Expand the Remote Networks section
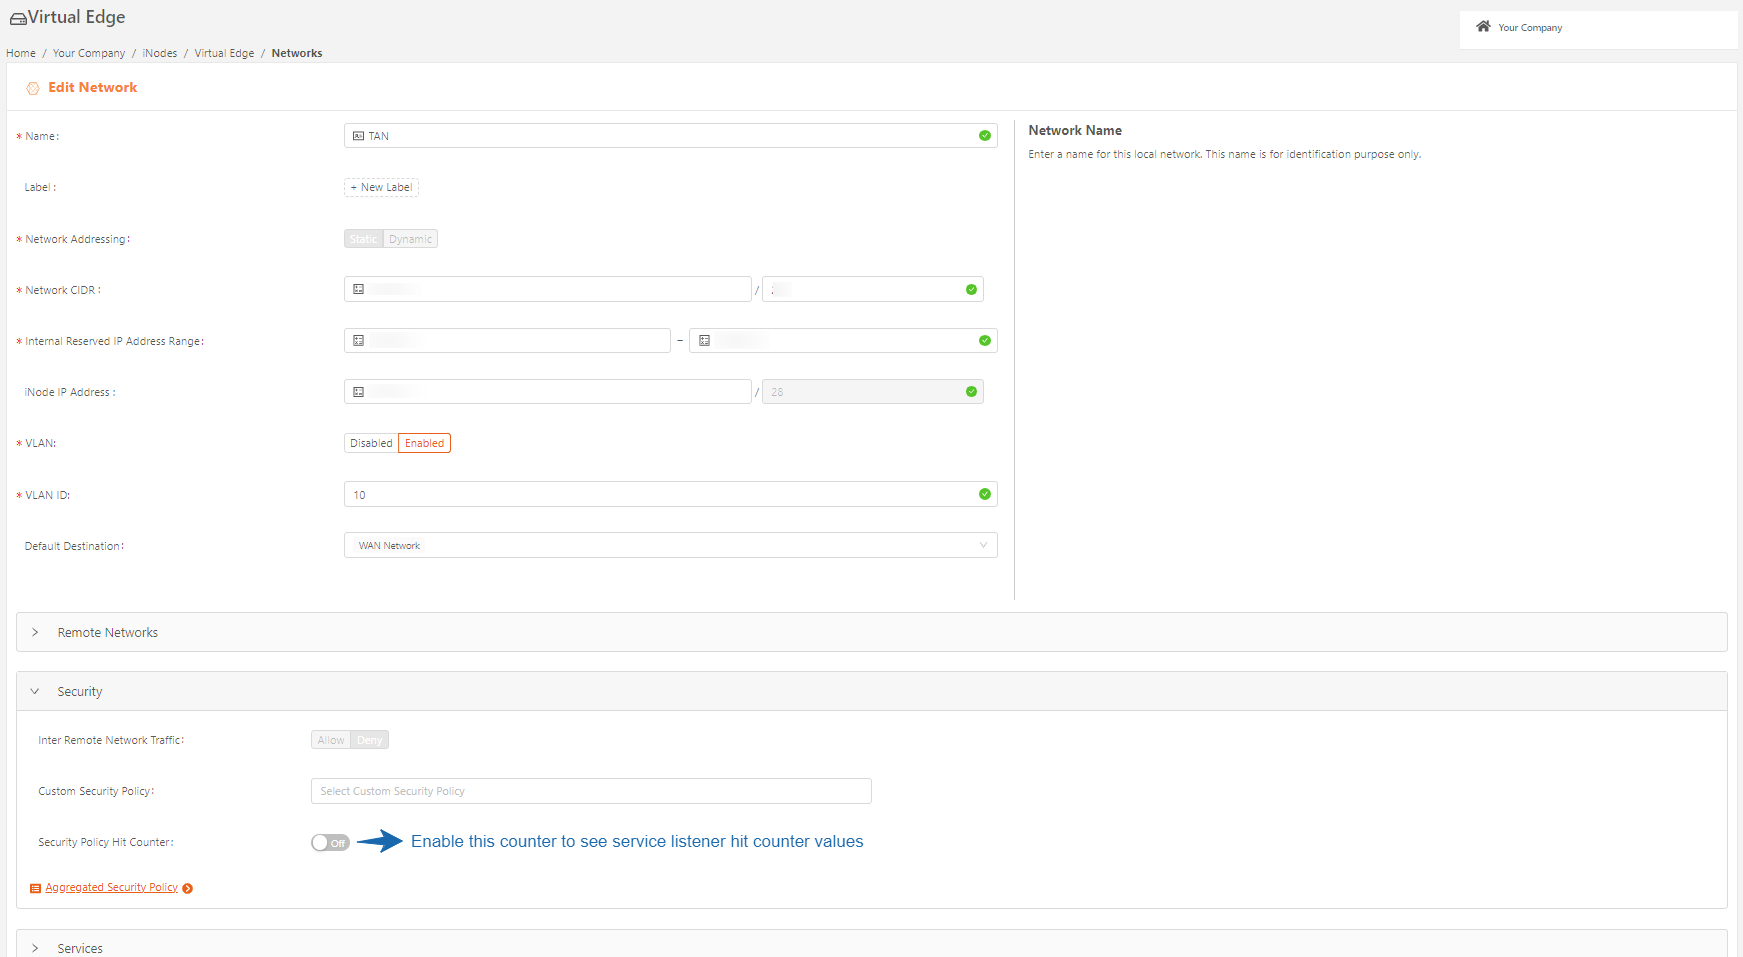The image size is (1743, 957). tap(872, 632)
